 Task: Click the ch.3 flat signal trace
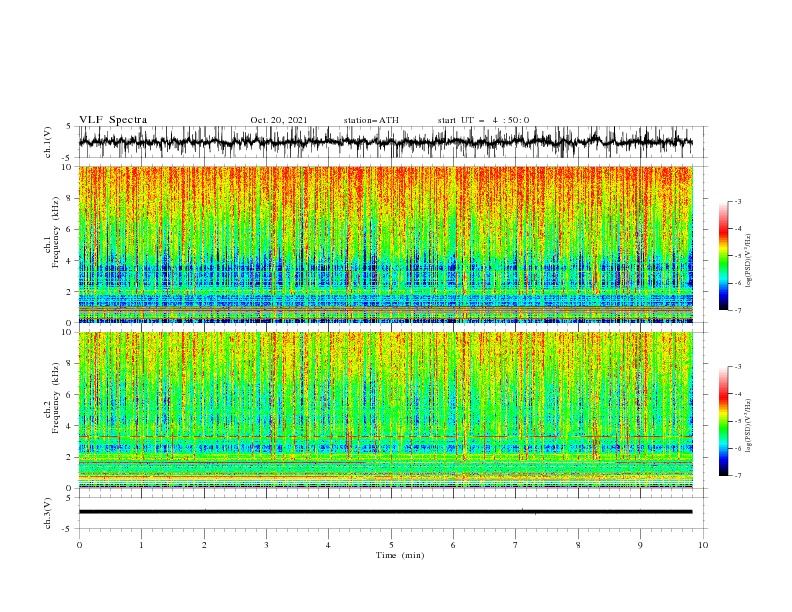[386, 512]
